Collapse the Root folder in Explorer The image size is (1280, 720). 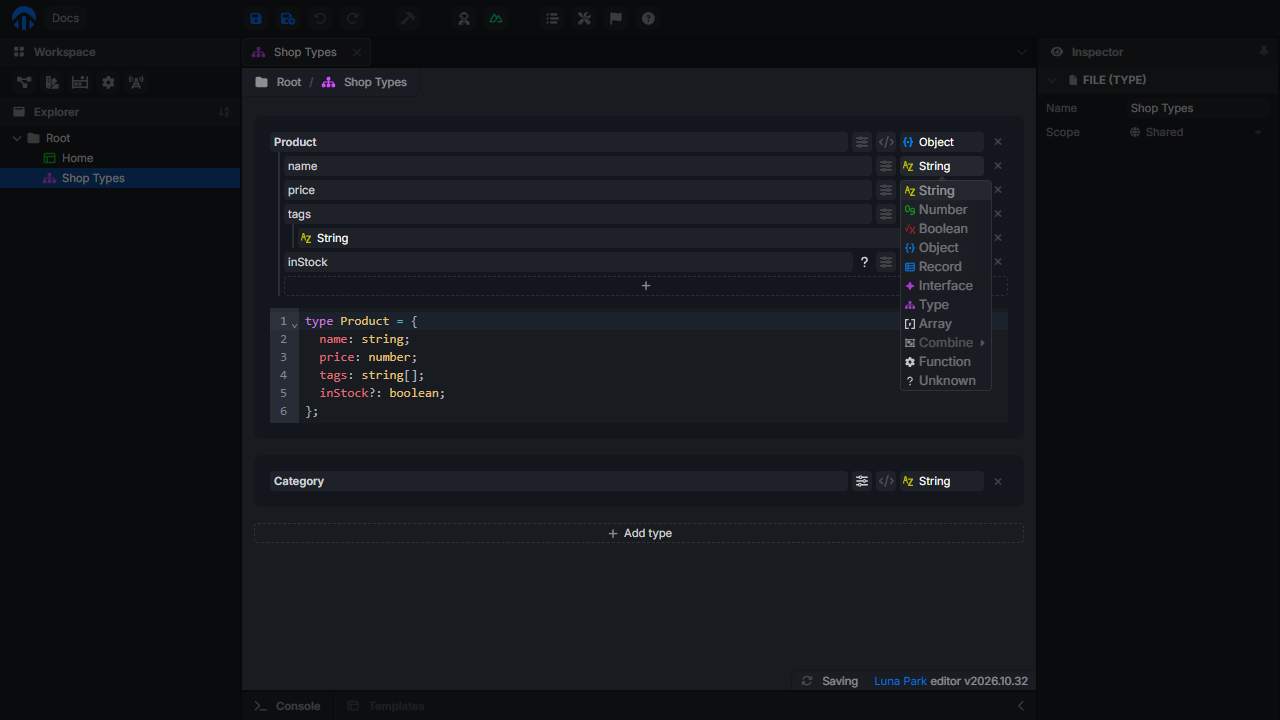pos(17,138)
